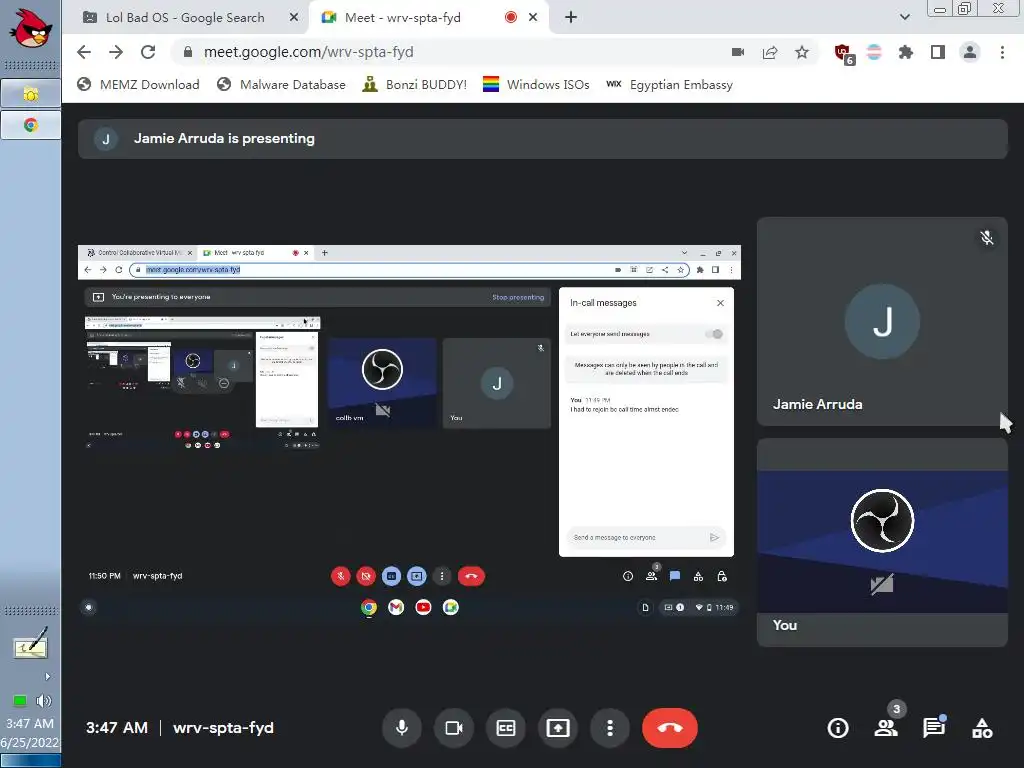Select Jamie Arruda participant tile
Viewport: 1024px width, 768px height.
pos(882,321)
